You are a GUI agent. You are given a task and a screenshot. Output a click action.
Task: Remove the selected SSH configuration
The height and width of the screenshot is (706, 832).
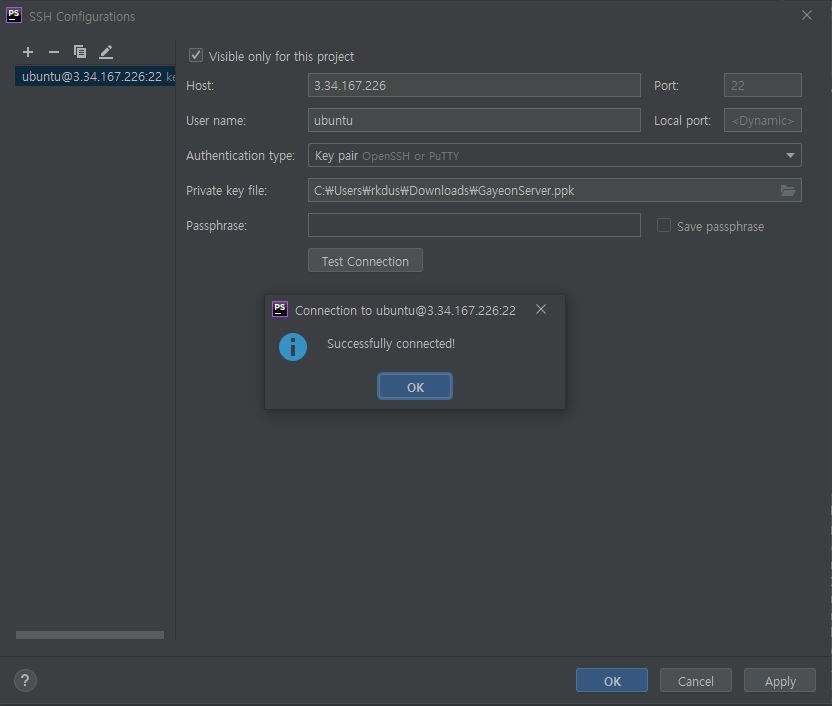point(53,51)
